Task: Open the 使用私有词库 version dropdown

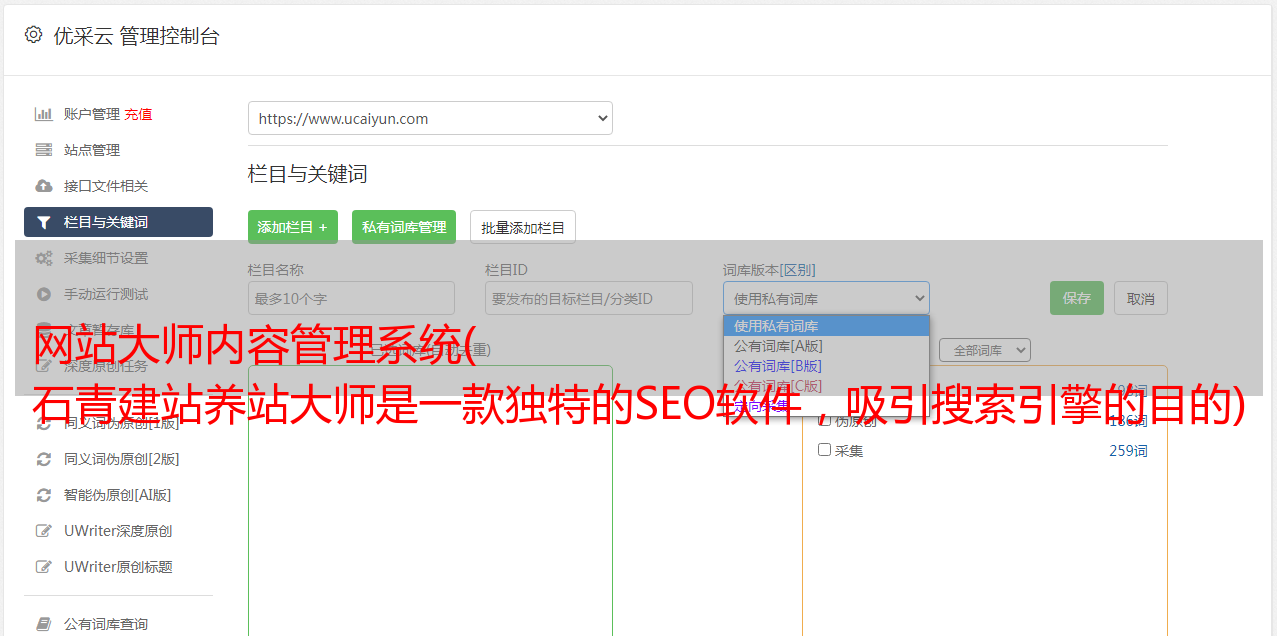Action: pos(826,298)
